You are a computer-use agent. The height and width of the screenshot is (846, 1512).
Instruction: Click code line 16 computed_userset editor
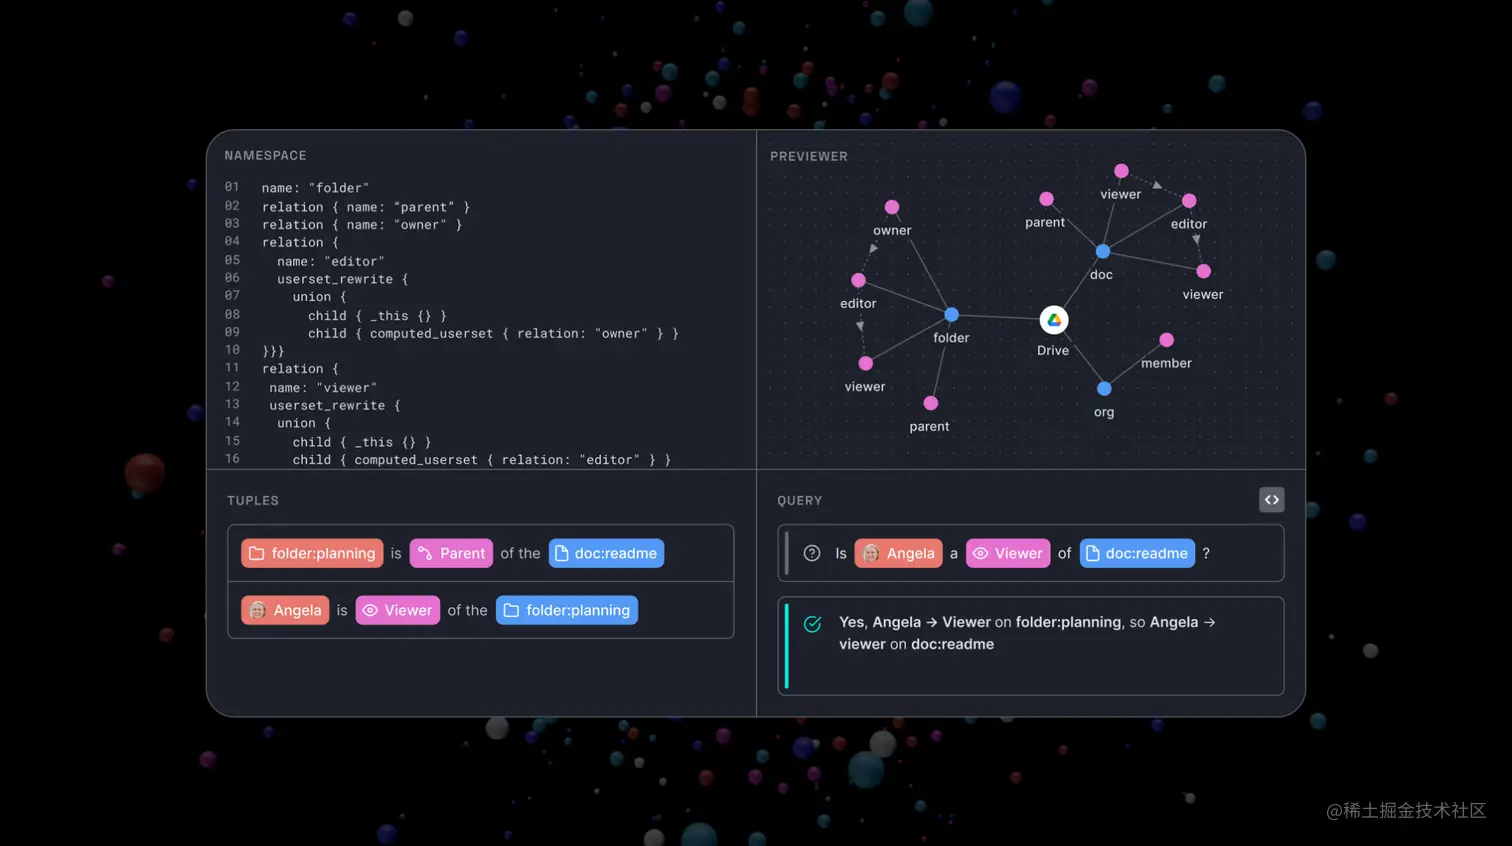(x=482, y=460)
